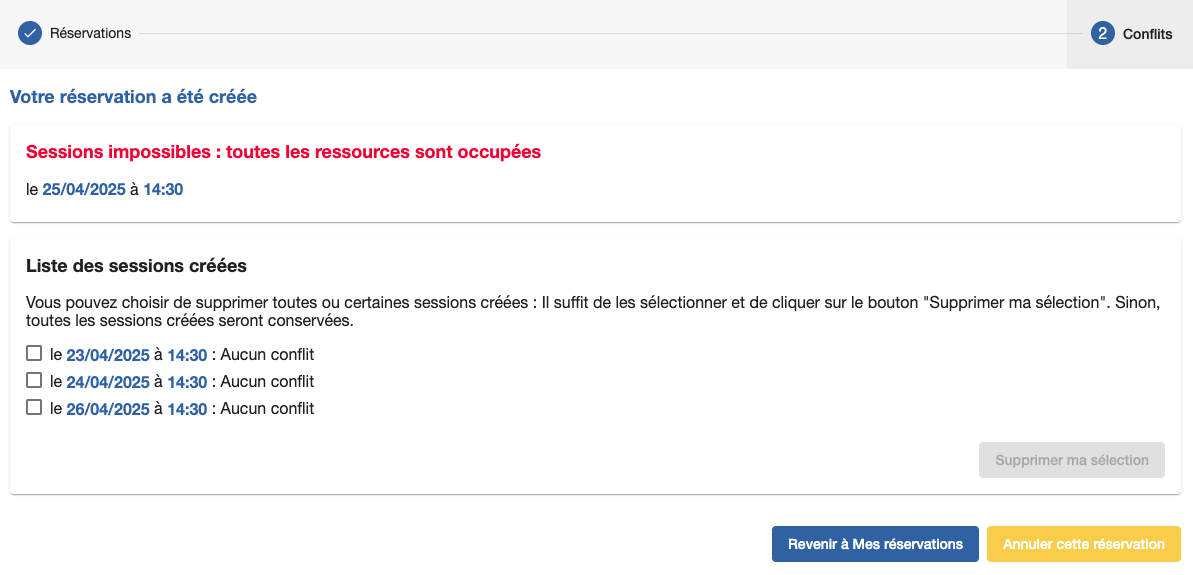Click the 14:30 time on the 23/04/2025 row
The width and height of the screenshot is (1193, 575).
pos(187,355)
